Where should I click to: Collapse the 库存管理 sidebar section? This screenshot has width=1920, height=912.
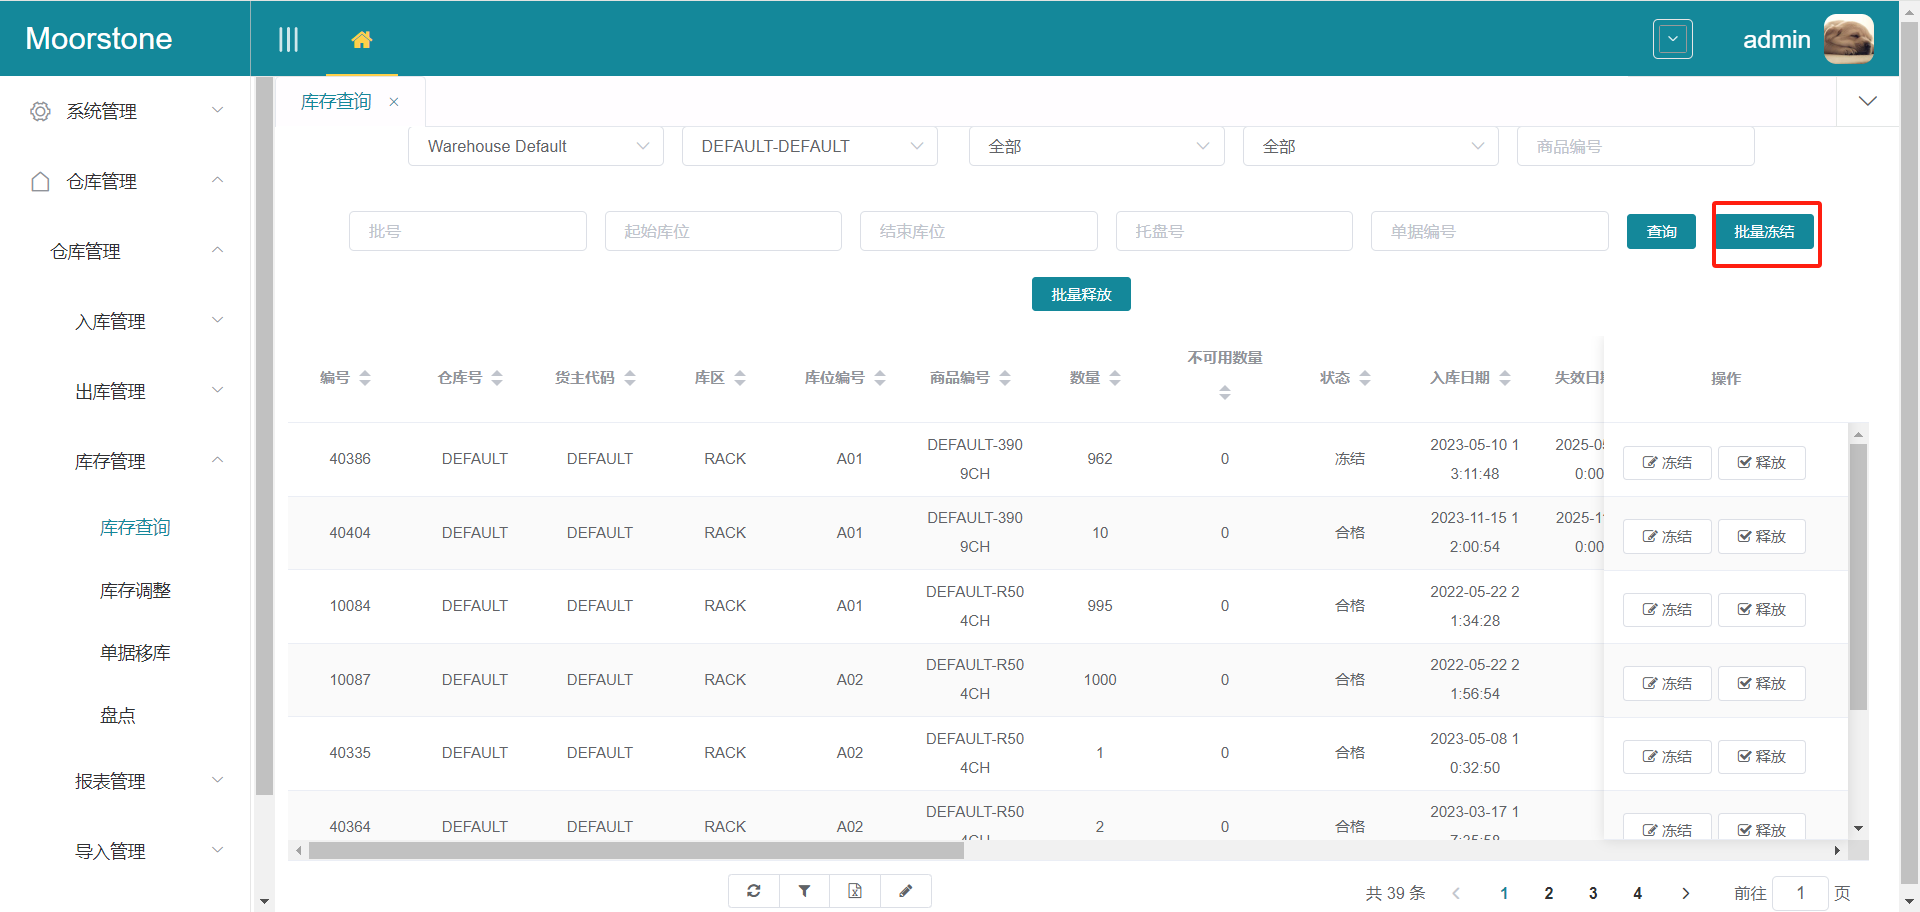click(110, 461)
